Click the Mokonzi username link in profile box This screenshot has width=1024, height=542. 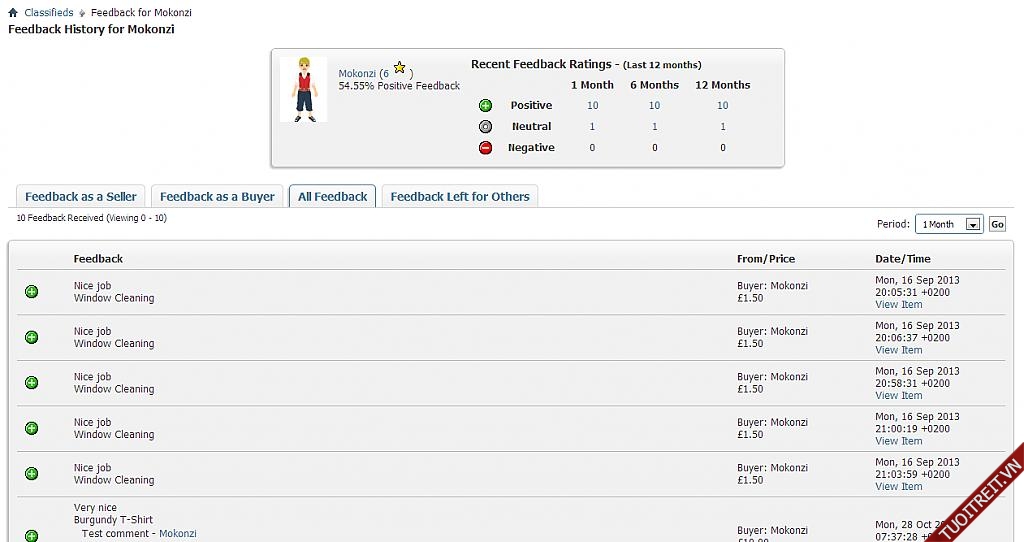coord(357,74)
